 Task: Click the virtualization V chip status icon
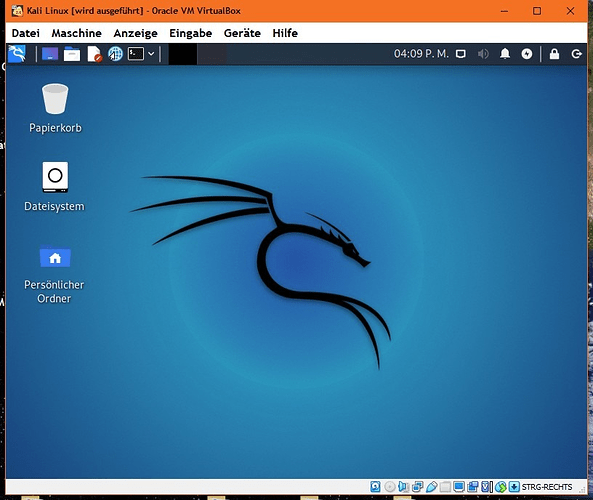(487, 487)
